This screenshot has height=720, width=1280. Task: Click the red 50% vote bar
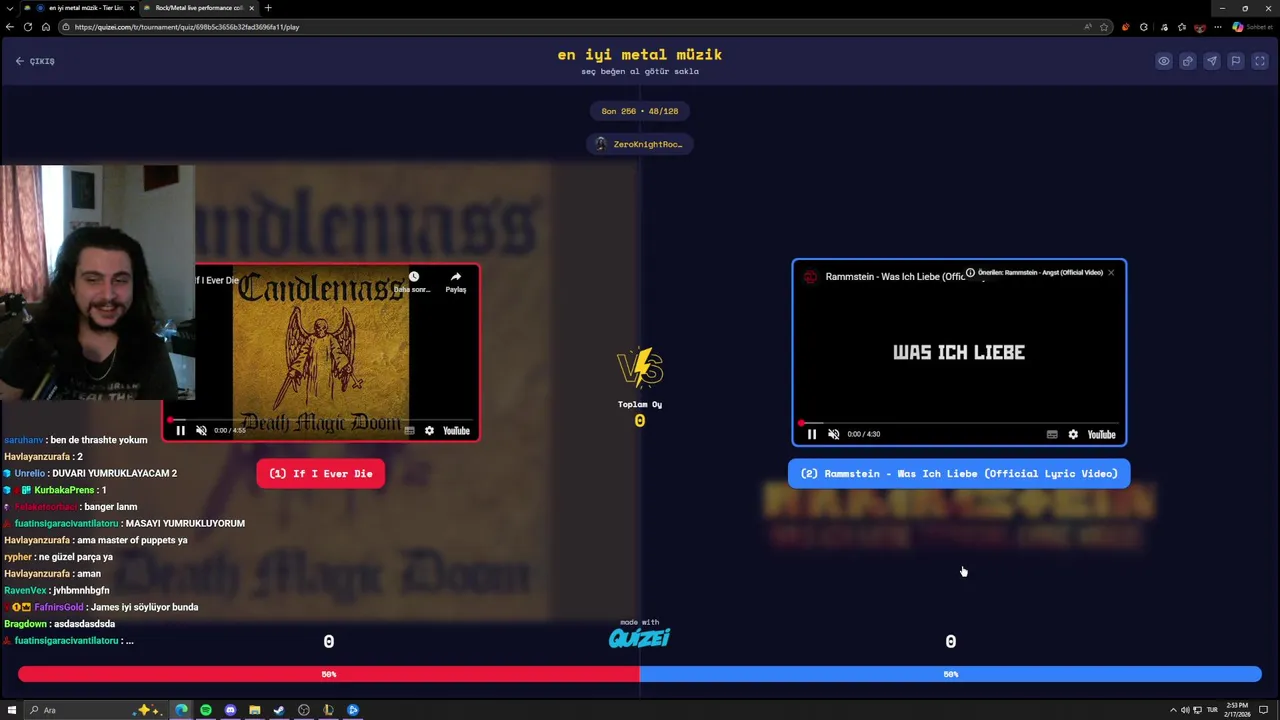pos(328,674)
